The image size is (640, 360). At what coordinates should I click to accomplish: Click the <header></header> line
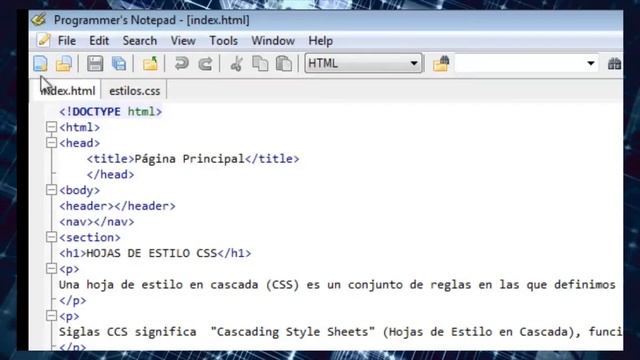point(117,206)
